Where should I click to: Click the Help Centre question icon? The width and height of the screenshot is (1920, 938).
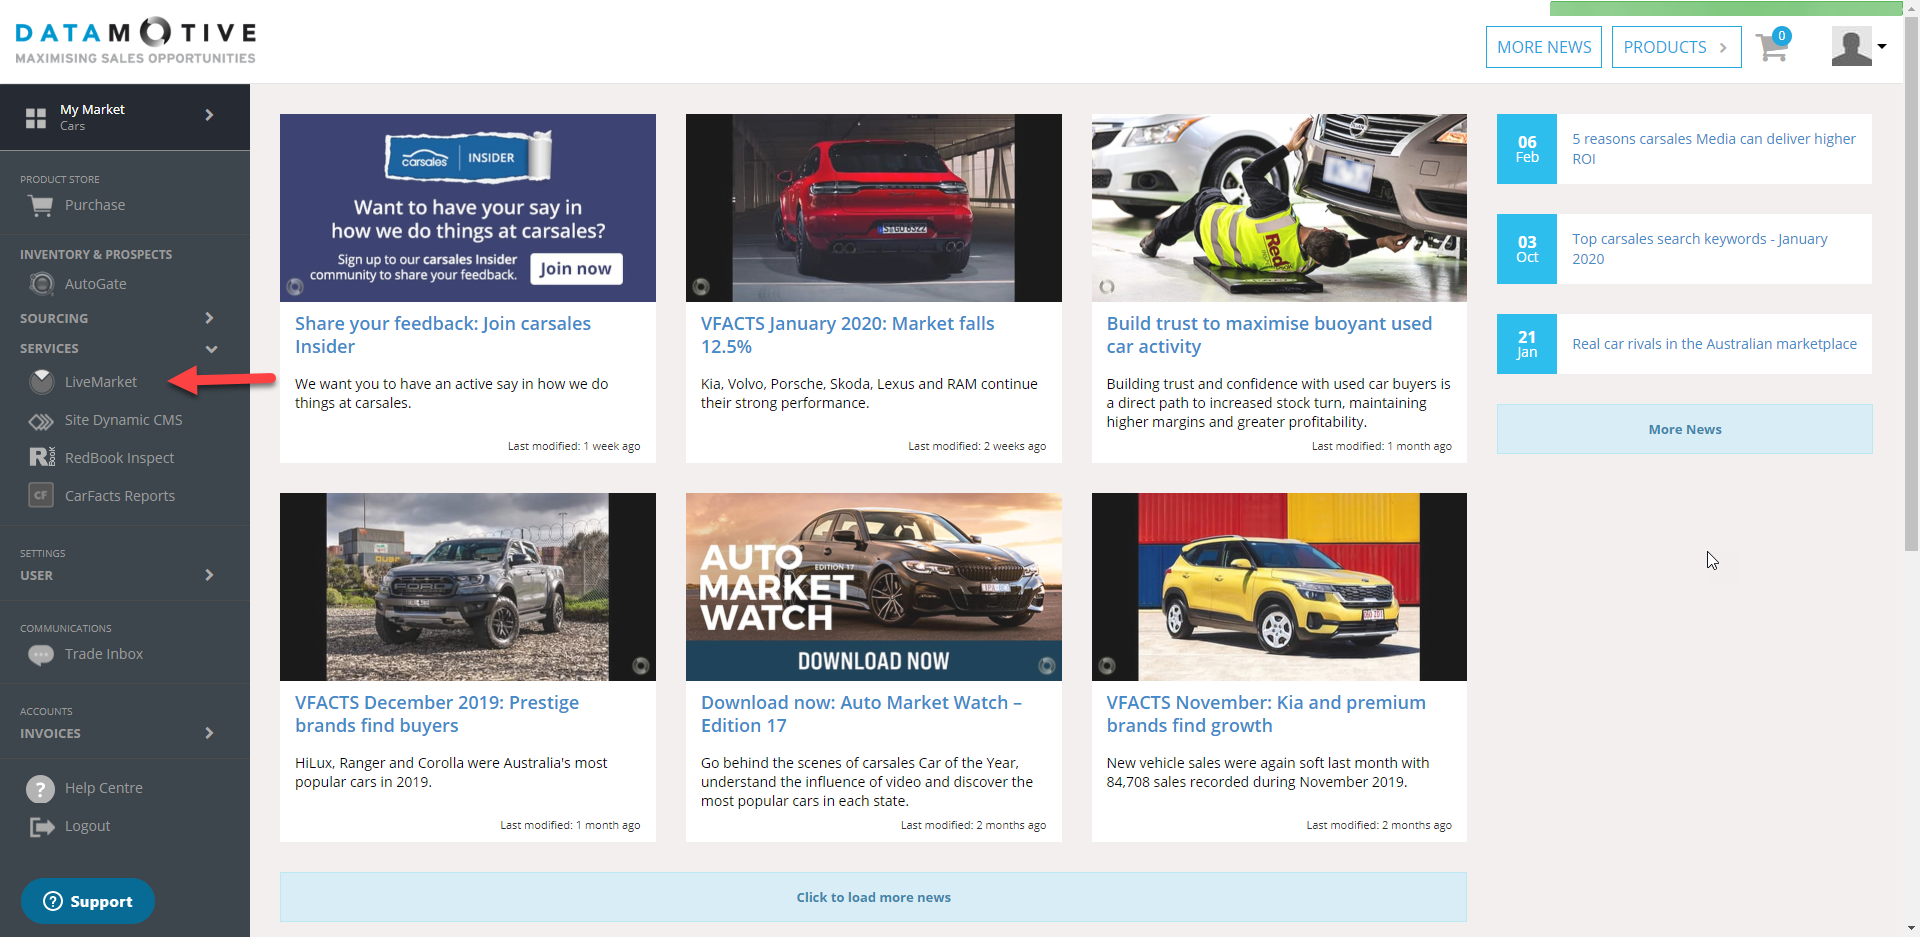(x=40, y=789)
